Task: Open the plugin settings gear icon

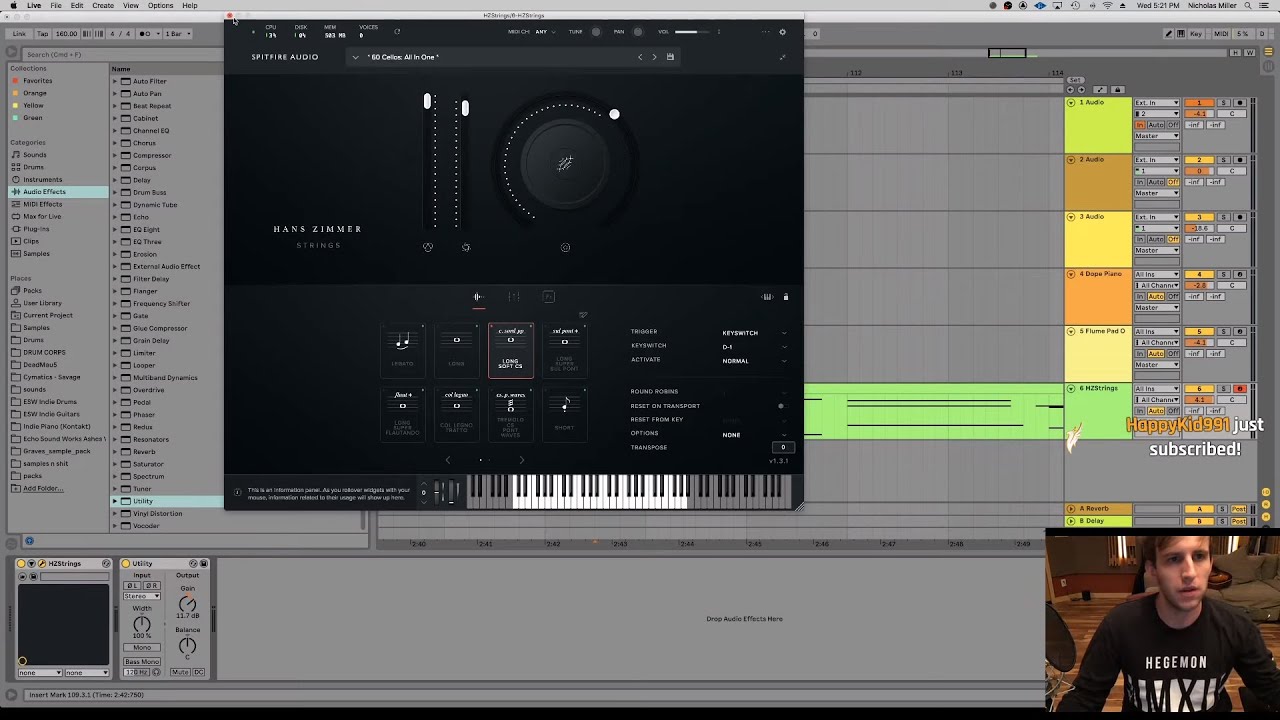Action: pyautogui.click(x=782, y=32)
